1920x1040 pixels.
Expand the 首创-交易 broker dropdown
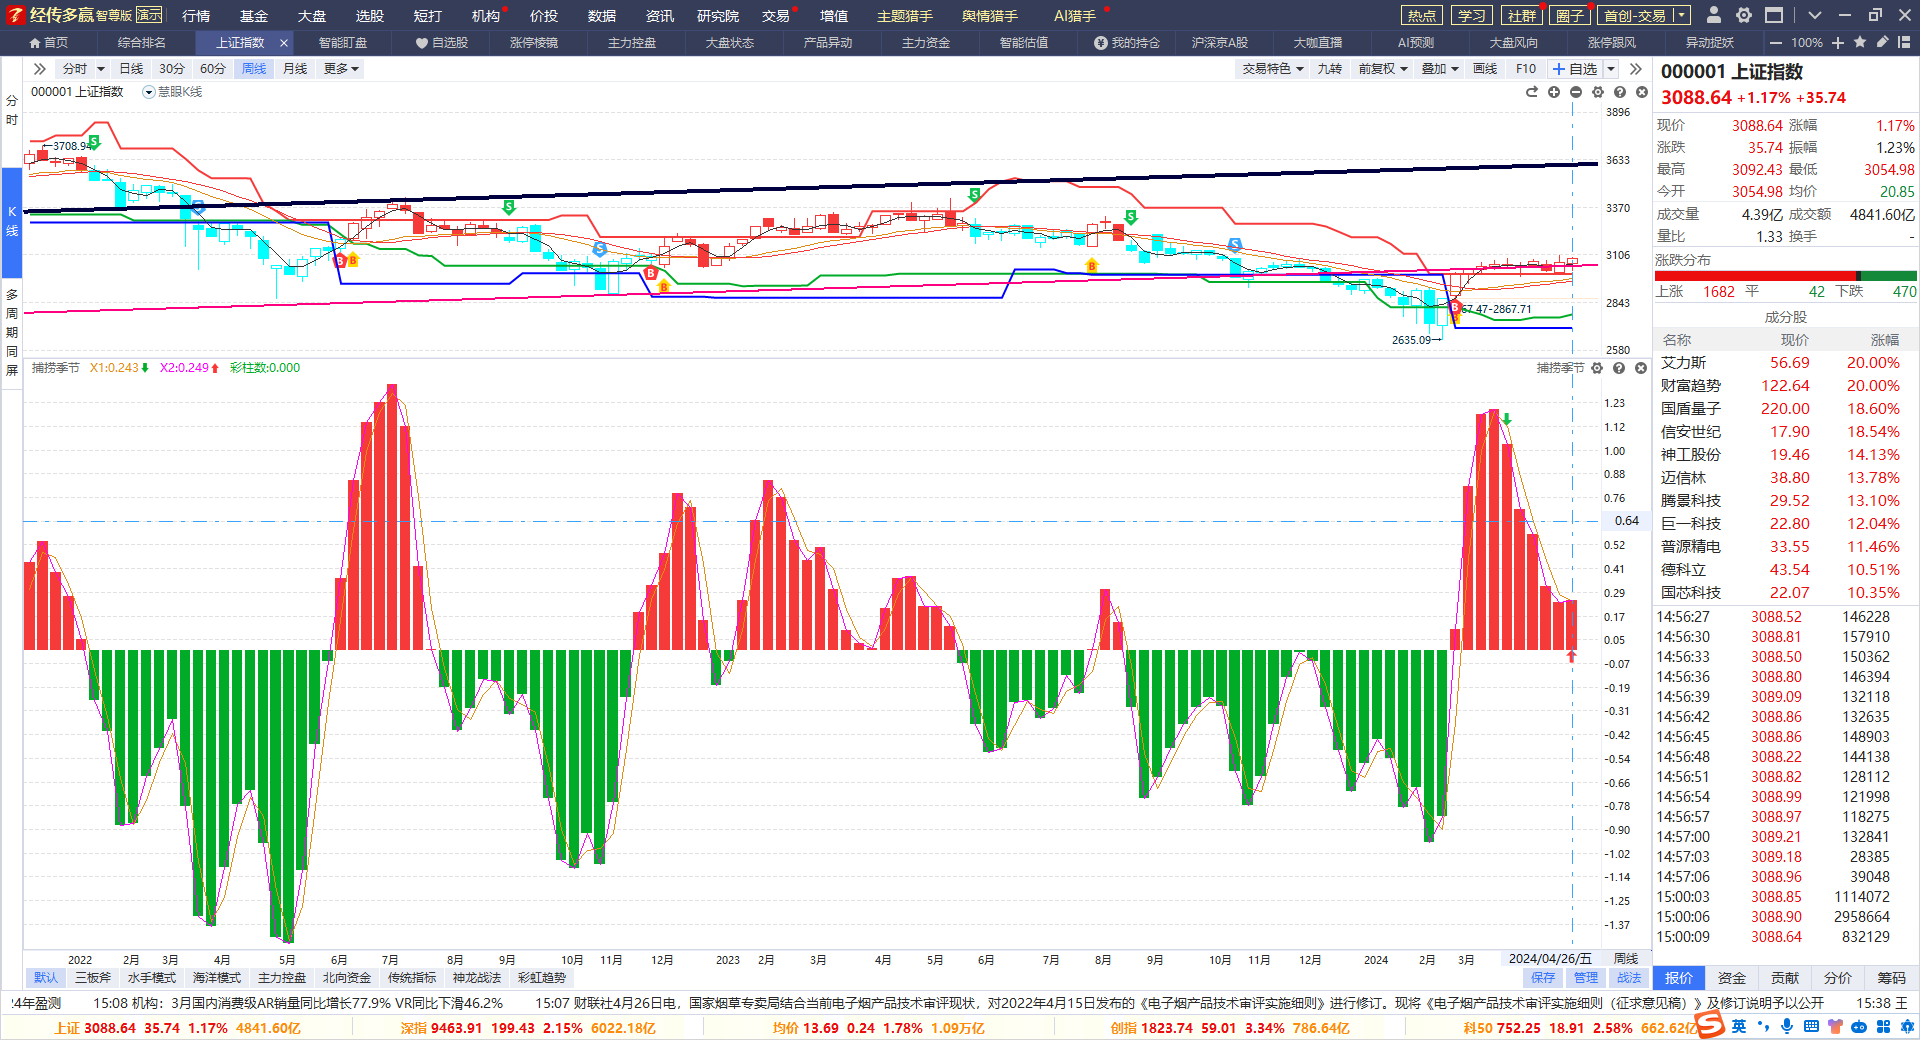point(1682,15)
